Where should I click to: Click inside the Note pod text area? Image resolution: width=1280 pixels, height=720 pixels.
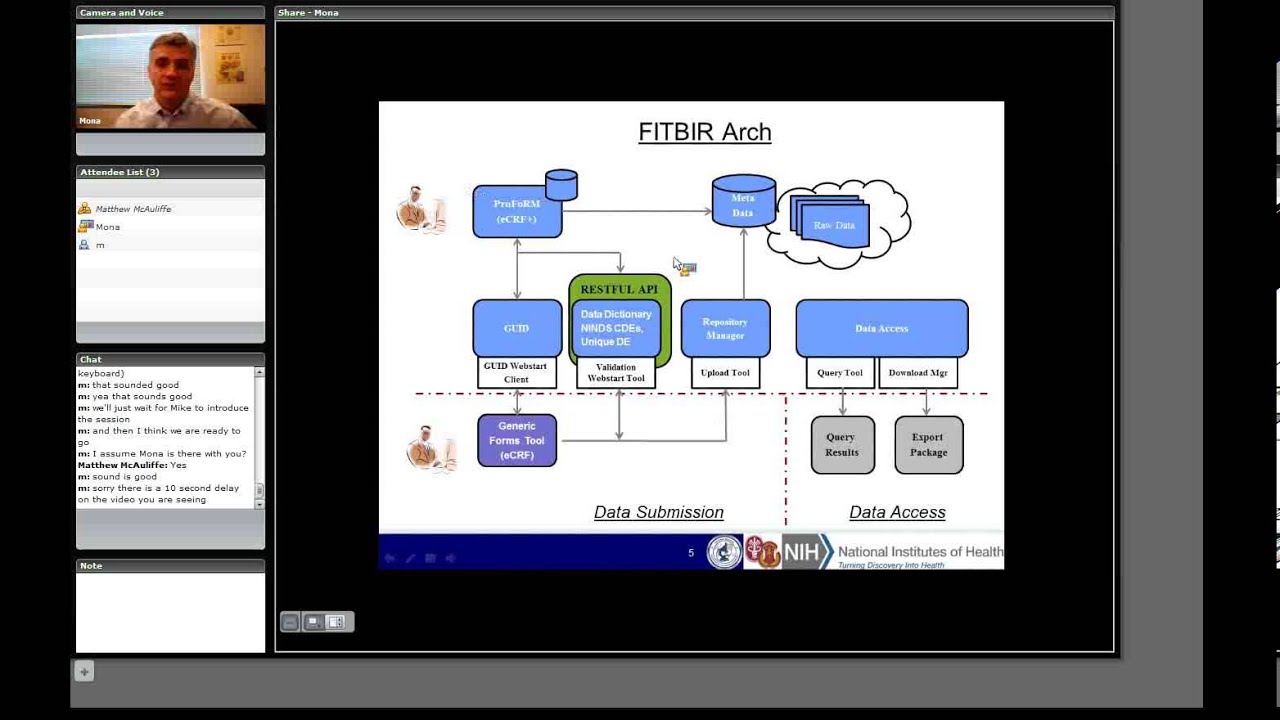pos(171,612)
